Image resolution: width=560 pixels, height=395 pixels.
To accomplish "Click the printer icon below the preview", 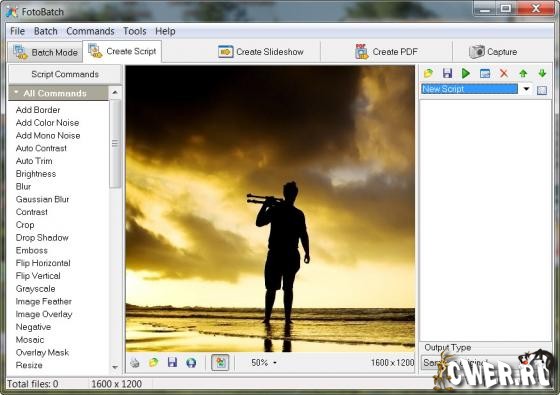I will 135,363.
